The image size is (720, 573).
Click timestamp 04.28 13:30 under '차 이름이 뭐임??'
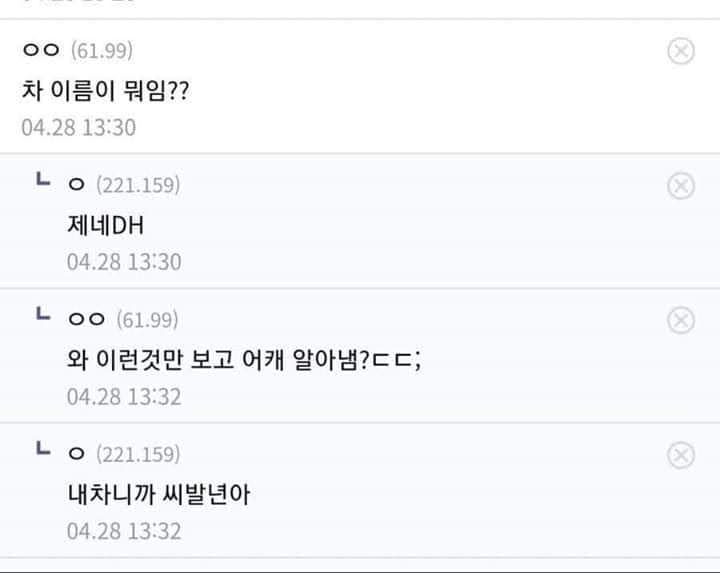tap(78, 128)
